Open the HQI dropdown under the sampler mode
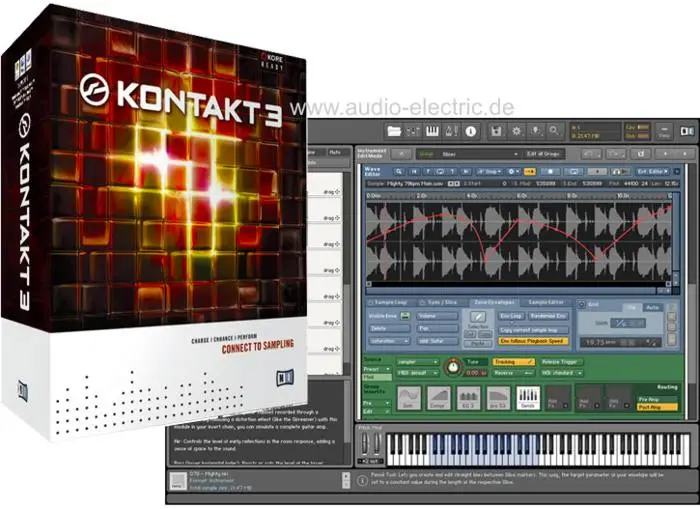700x509 pixels. click(x=417, y=373)
